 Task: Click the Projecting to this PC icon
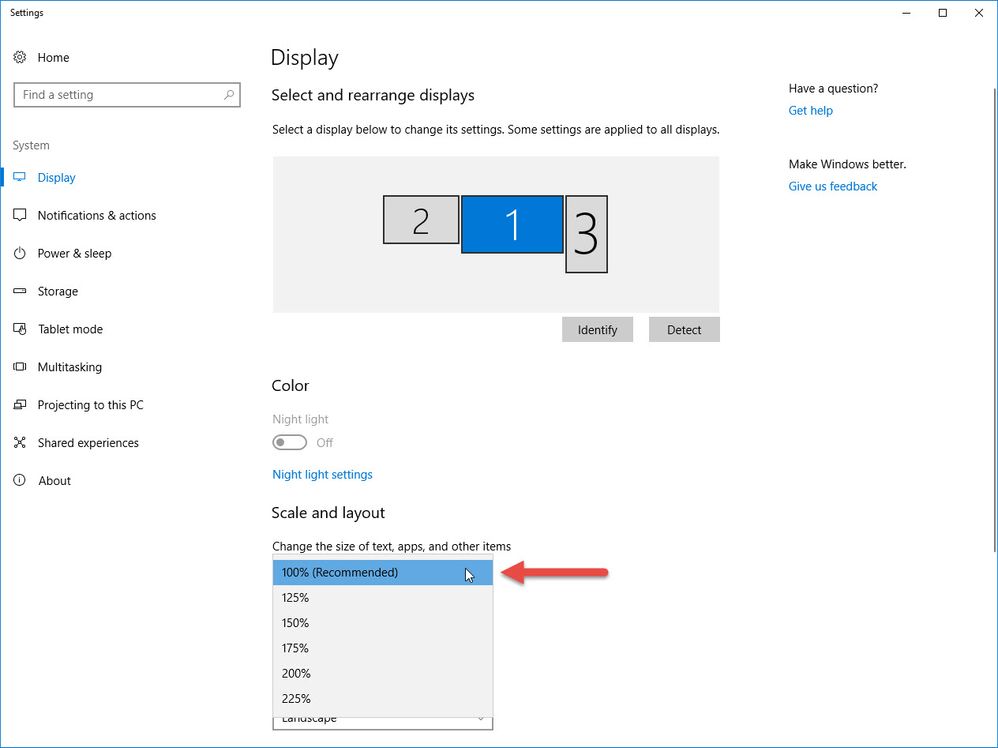pos(20,405)
